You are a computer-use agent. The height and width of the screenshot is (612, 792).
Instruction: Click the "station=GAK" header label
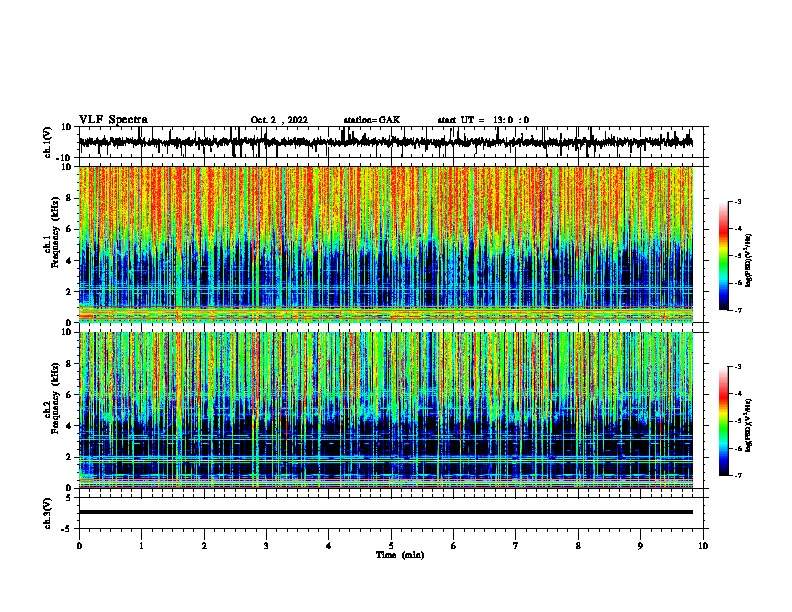372,120
